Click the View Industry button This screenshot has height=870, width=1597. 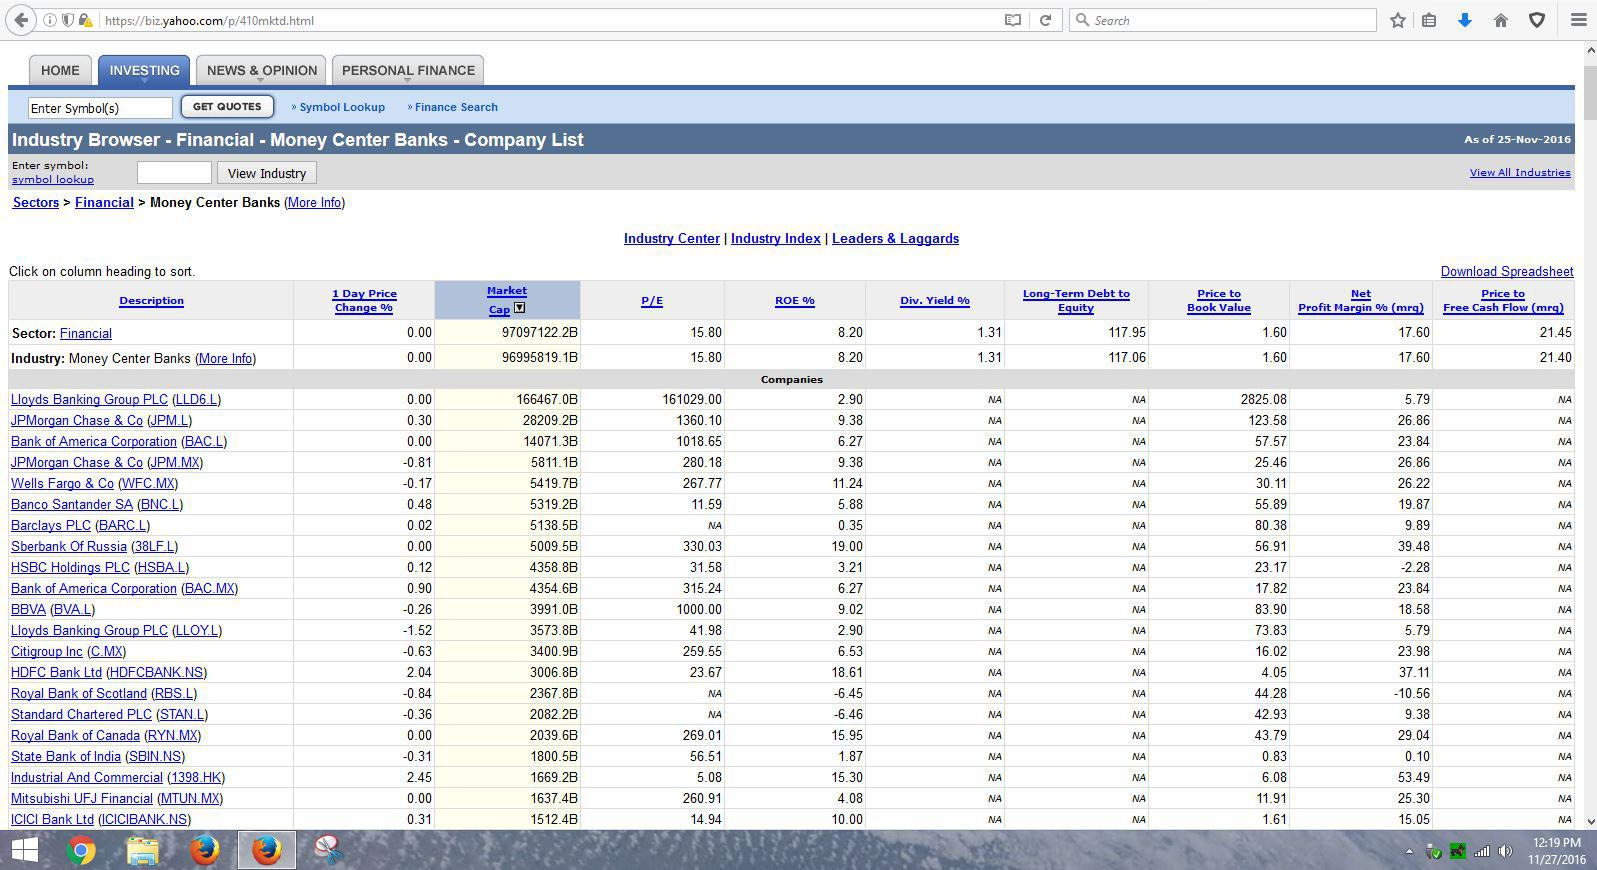click(x=267, y=173)
